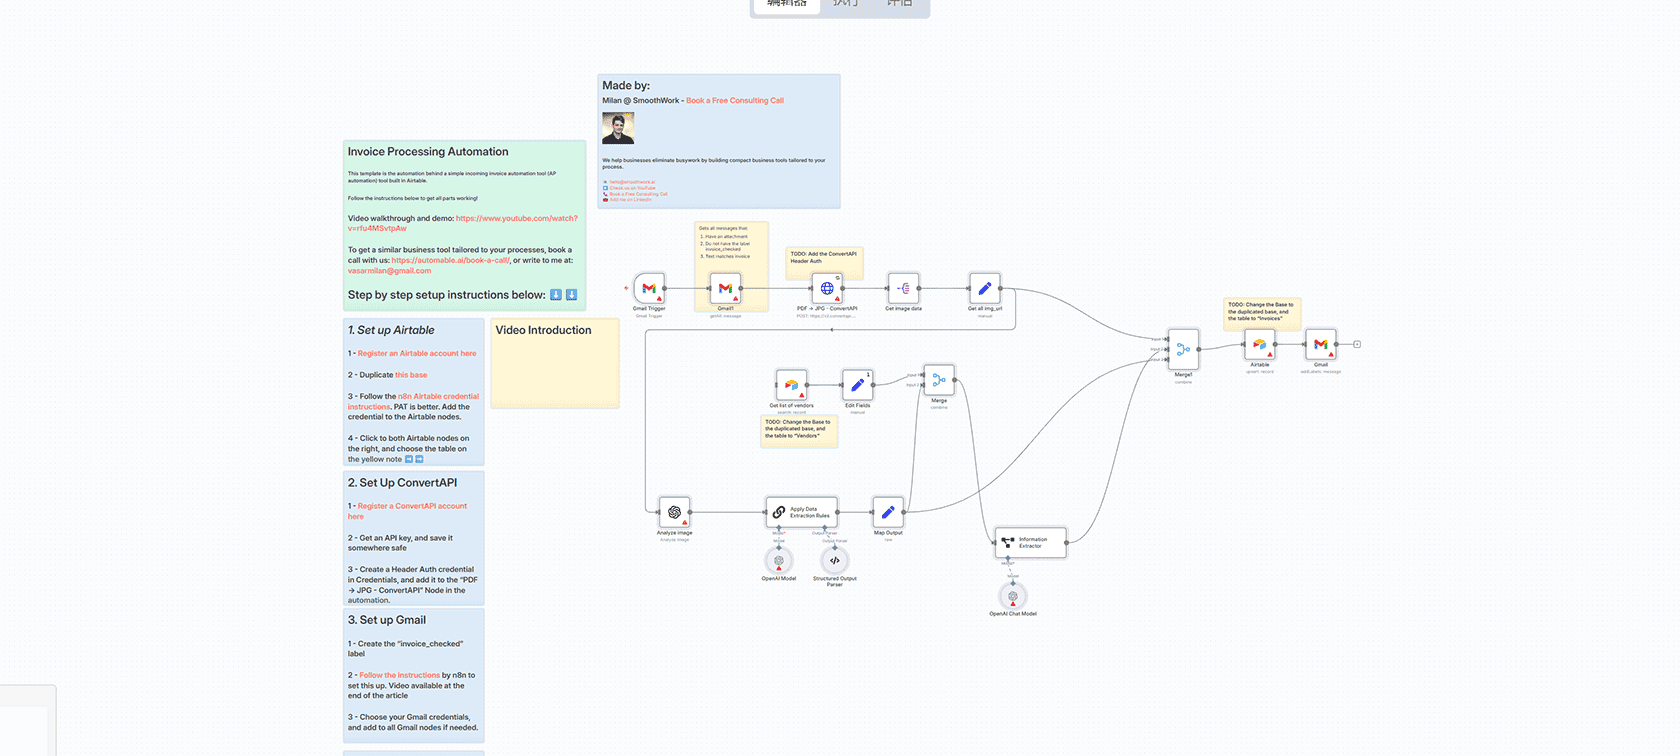
Task: Open the Structured Output Parser sub-node
Action: point(834,561)
